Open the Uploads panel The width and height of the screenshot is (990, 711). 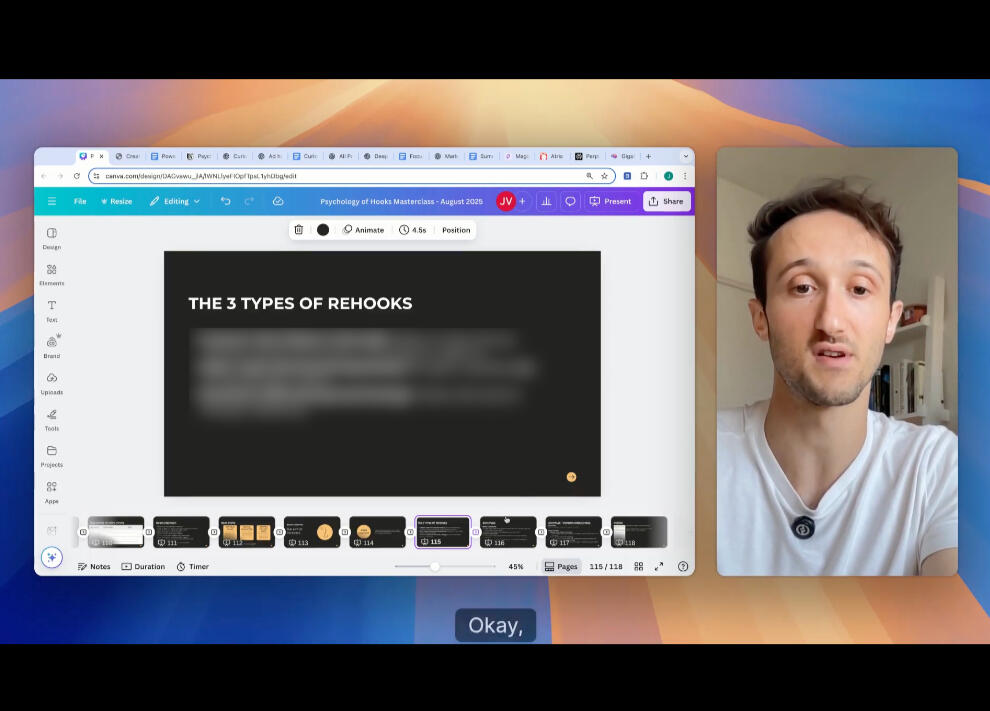[x=51, y=382]
